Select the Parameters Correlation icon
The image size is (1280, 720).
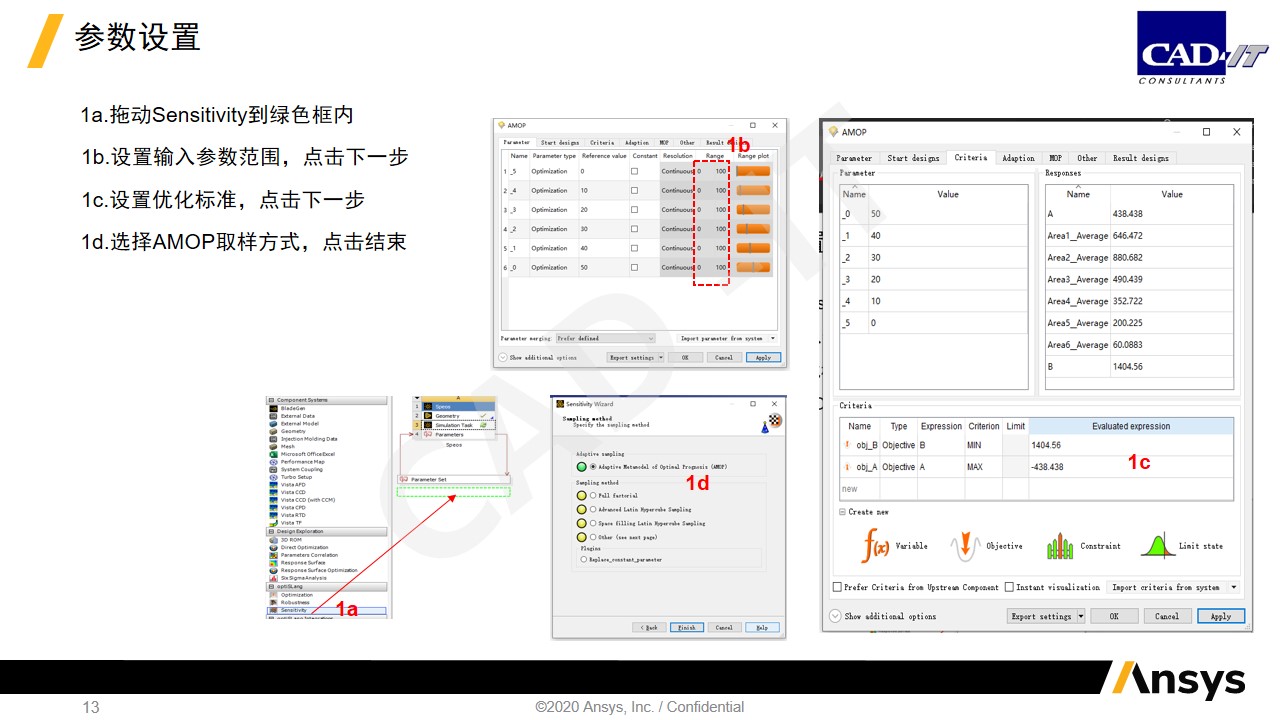[x=273, y=555]
